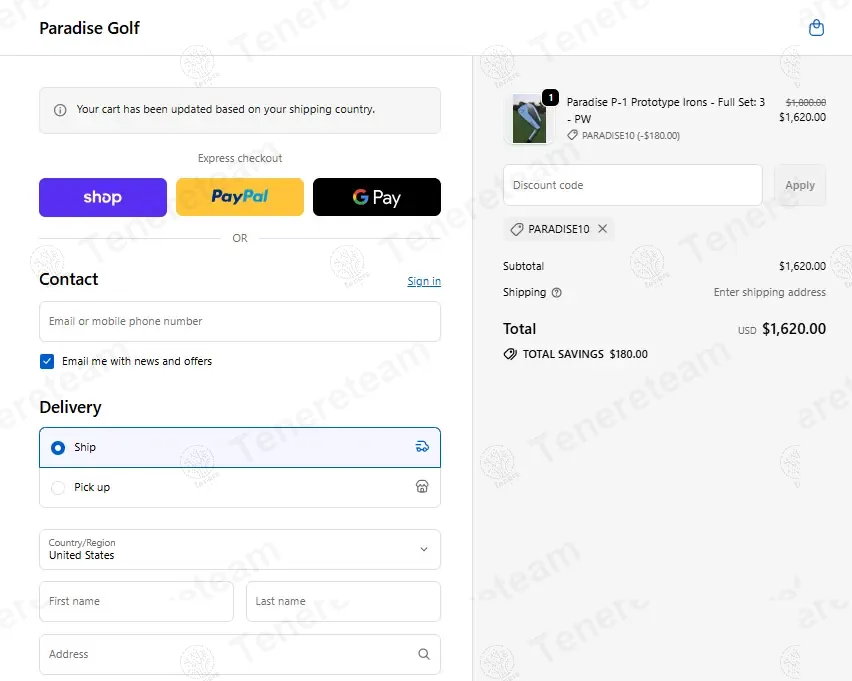Uncheck Email me with news and offers

(x=47, y=361)
